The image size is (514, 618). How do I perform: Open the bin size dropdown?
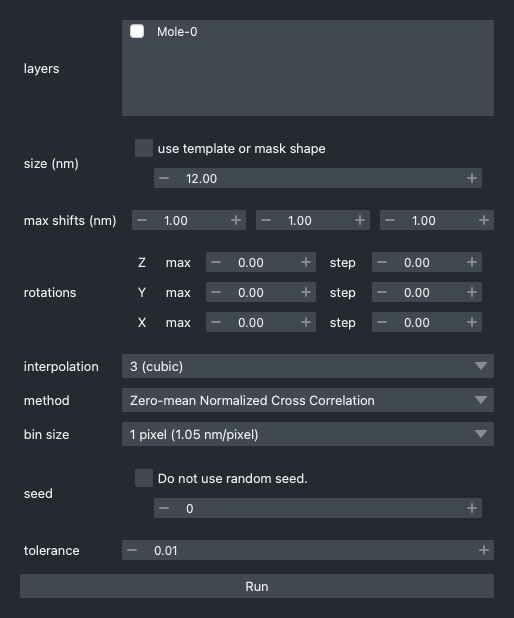click(x=307, y=434)
